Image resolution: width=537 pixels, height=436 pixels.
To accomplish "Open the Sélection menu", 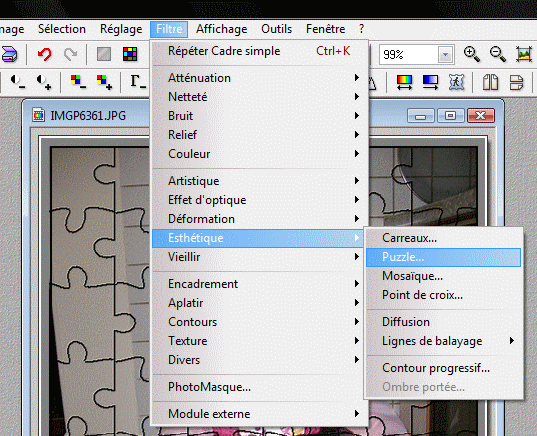I will (x=62, y=29).
